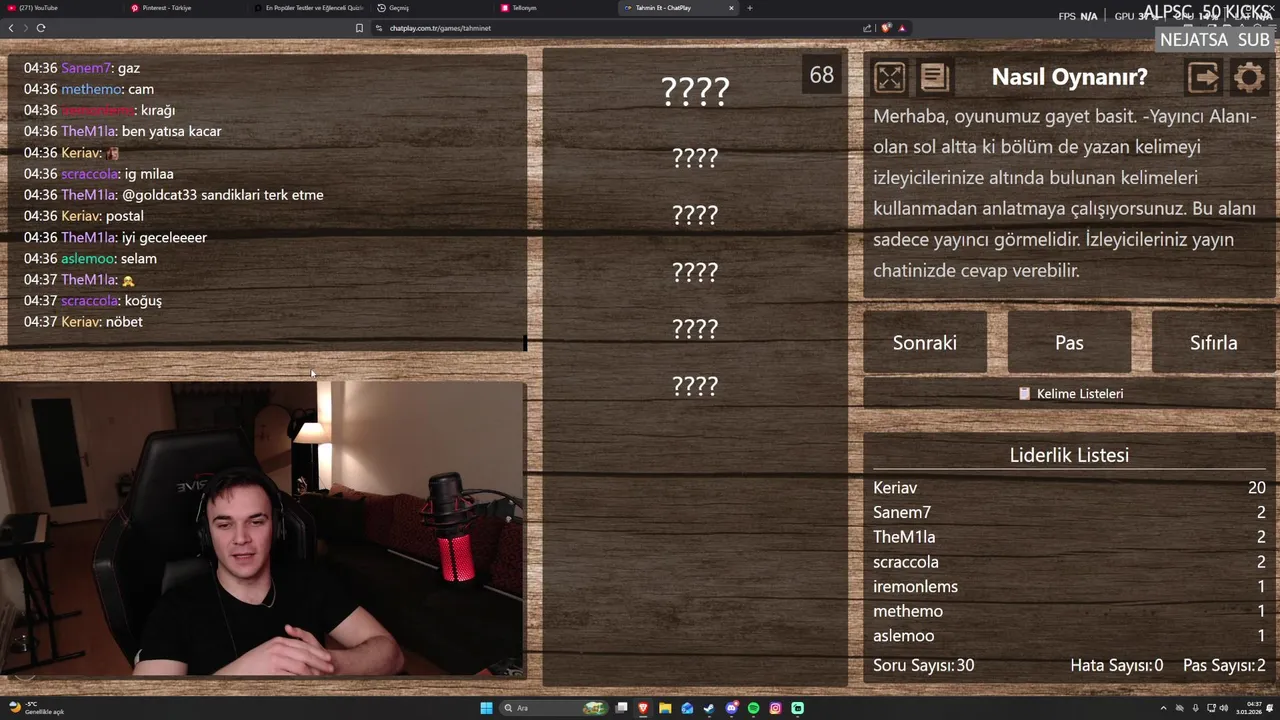Click chat message 'scraccola: ig milaa'
The height and width of the screenshot is (720, 1280).
99,174
